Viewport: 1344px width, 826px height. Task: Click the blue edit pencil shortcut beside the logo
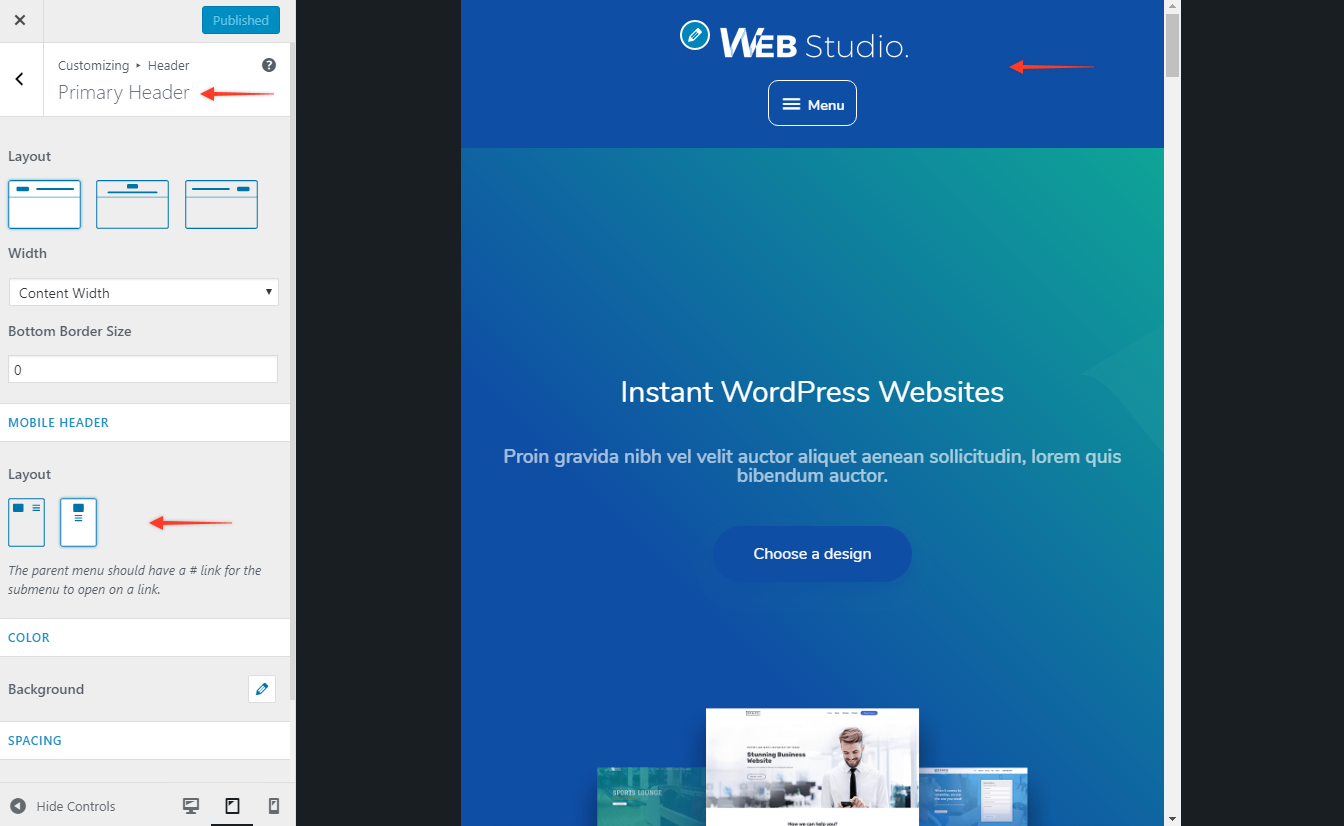[694, 35]
